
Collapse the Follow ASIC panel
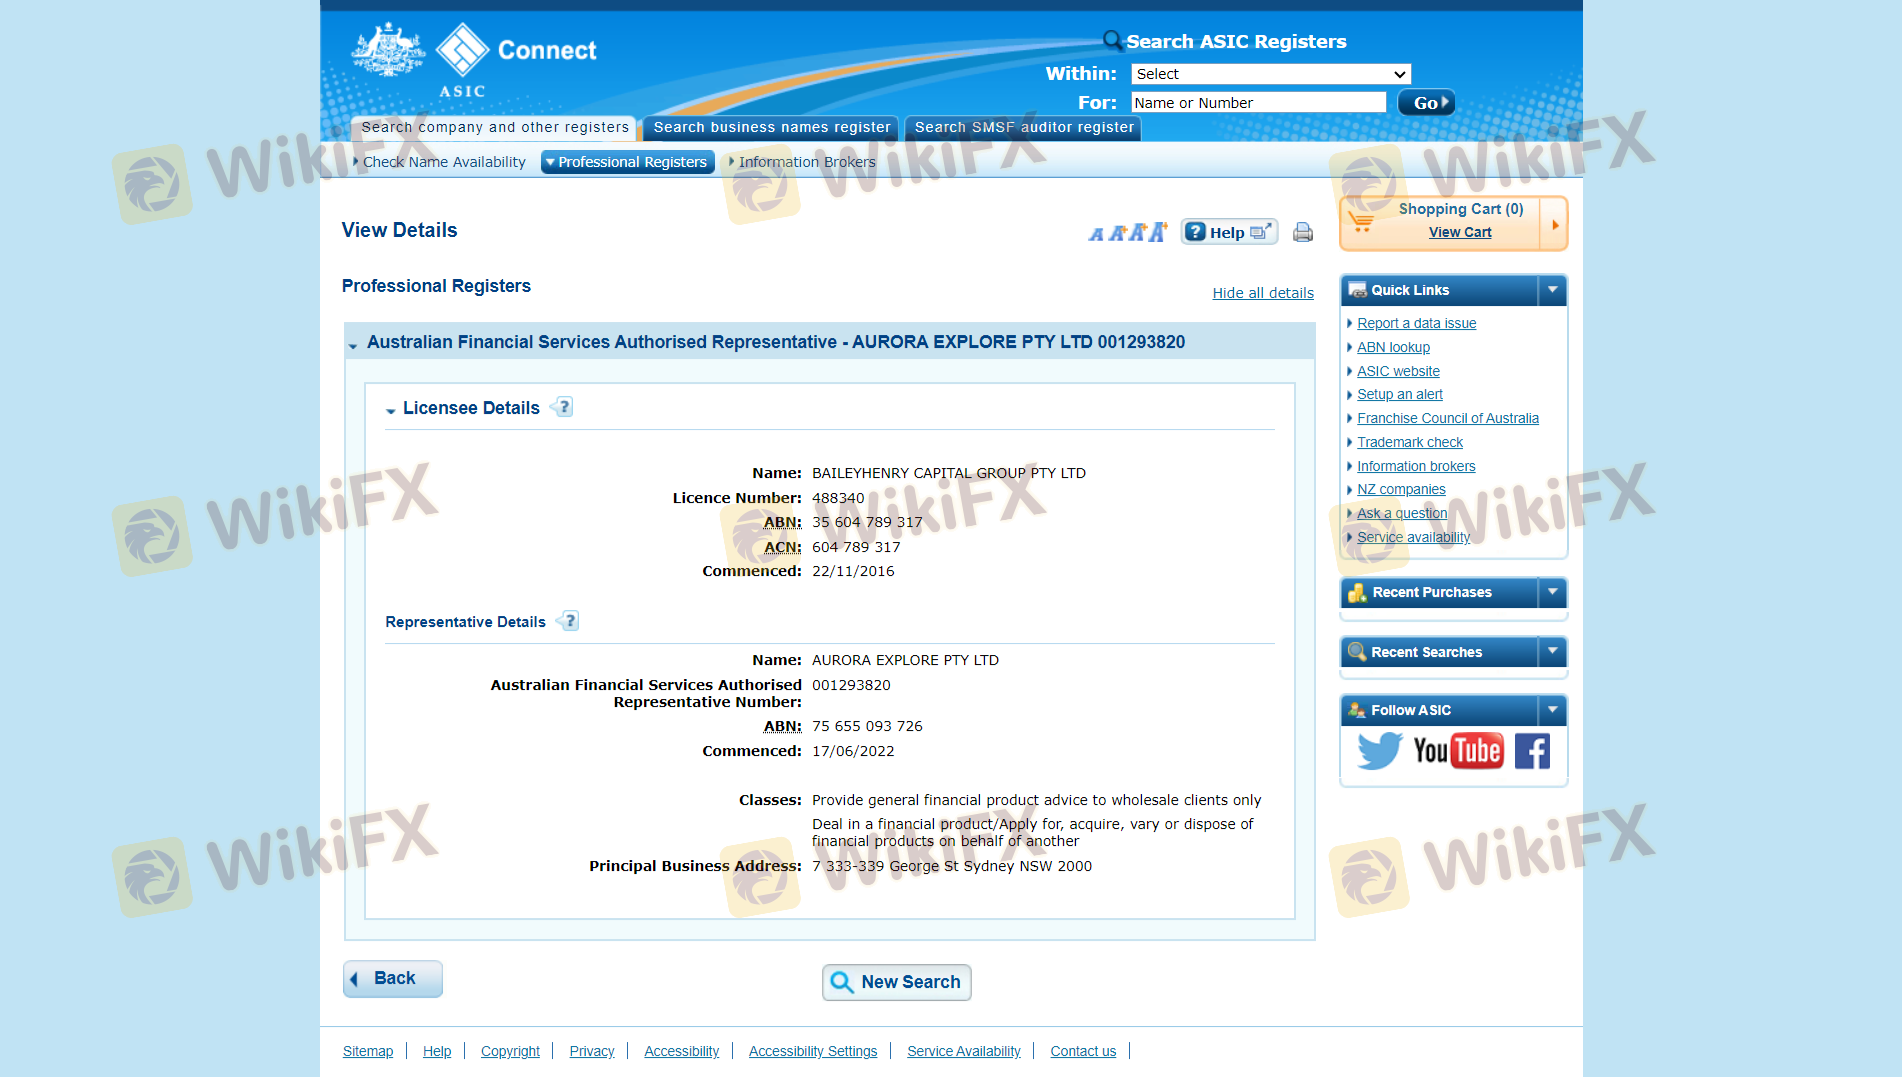[x=1552, y=710]
